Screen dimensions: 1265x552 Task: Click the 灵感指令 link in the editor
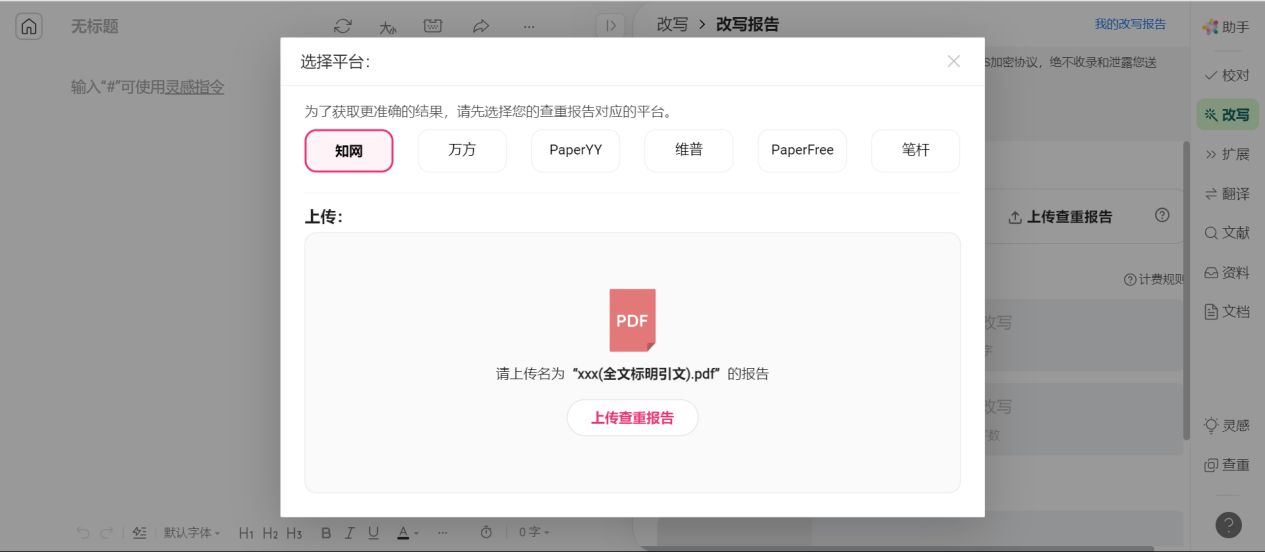[x=195, y=87]
